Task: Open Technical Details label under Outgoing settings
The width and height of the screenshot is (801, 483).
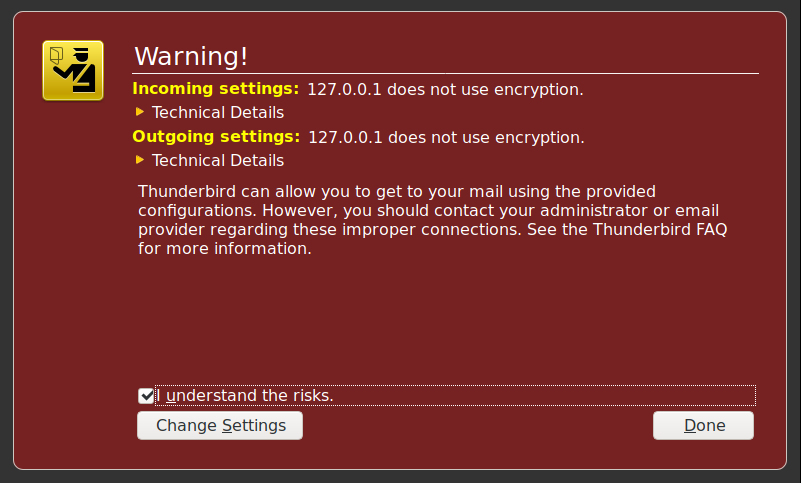Action: (x=218, y=160)
